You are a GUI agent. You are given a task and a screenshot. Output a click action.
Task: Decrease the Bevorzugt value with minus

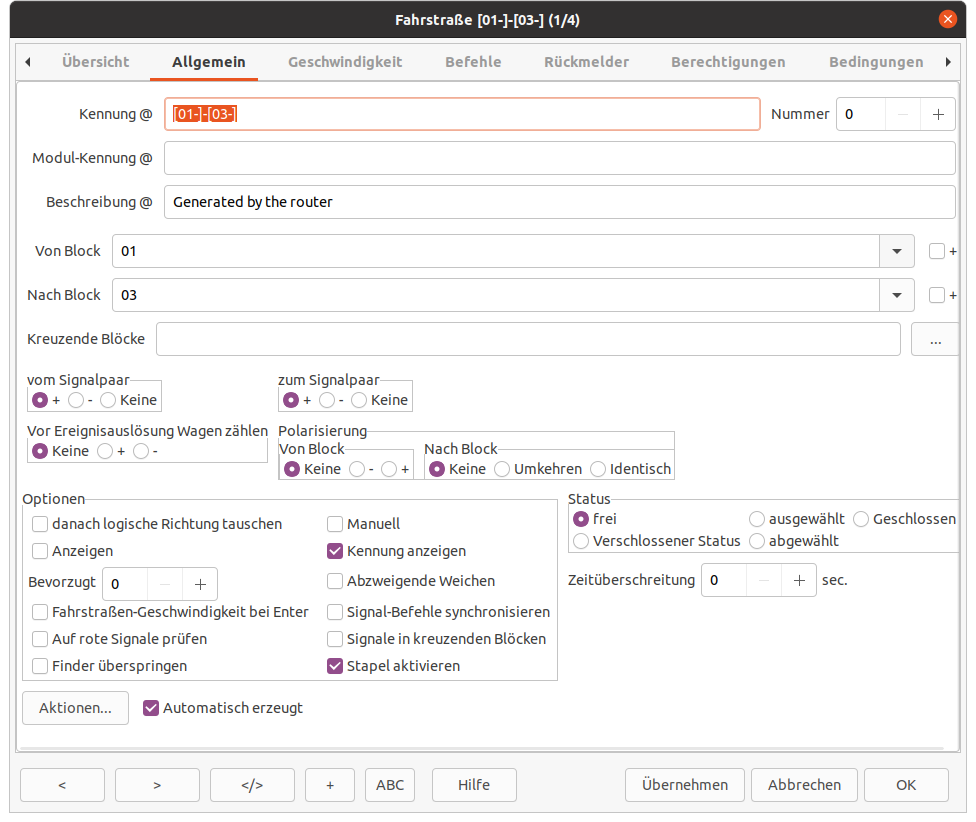coord(165,584)
